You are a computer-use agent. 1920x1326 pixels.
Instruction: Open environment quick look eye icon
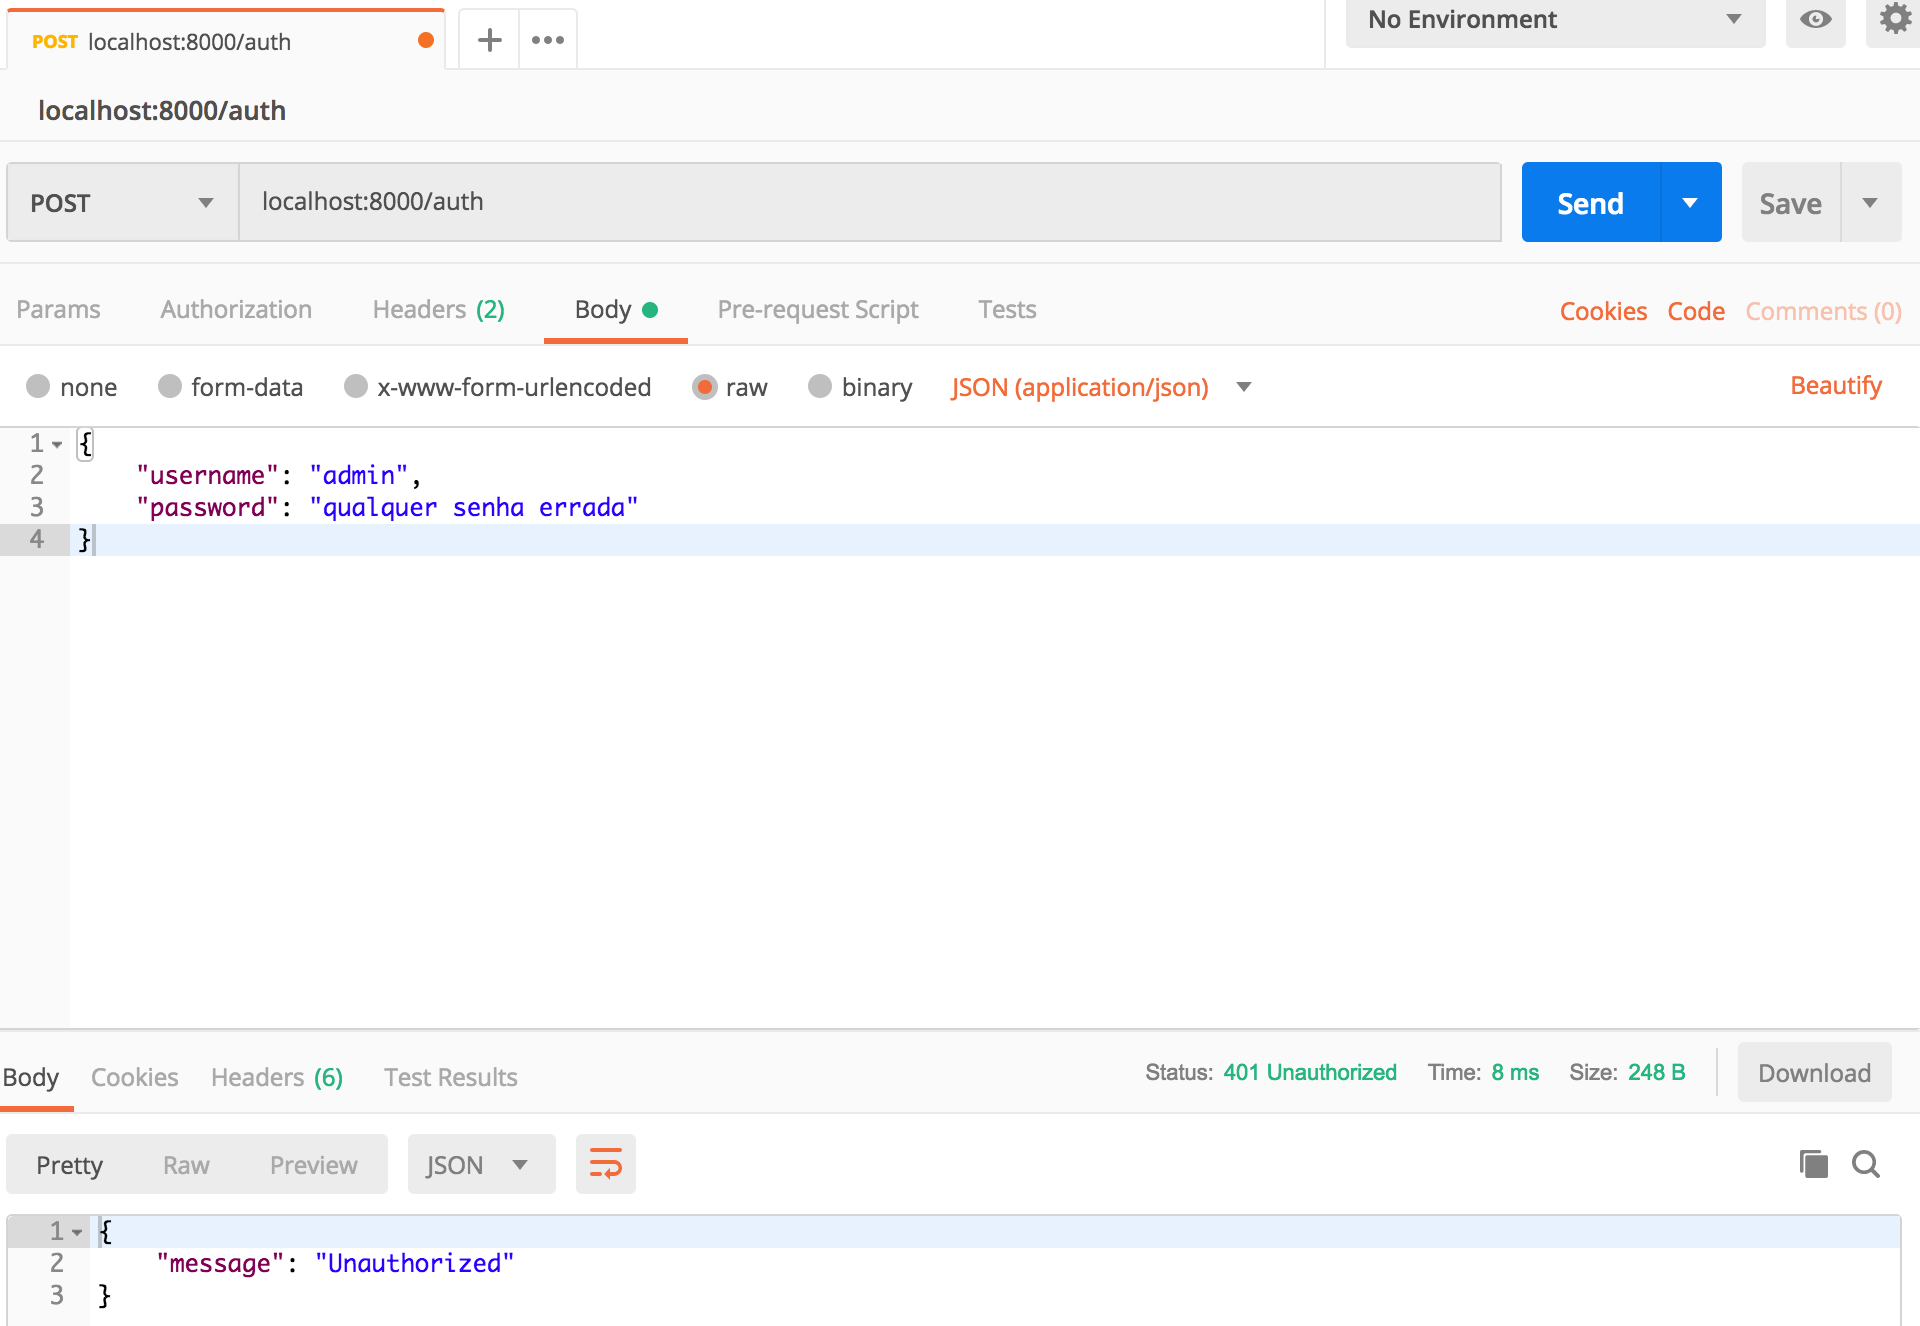(x=1815, y=19)
